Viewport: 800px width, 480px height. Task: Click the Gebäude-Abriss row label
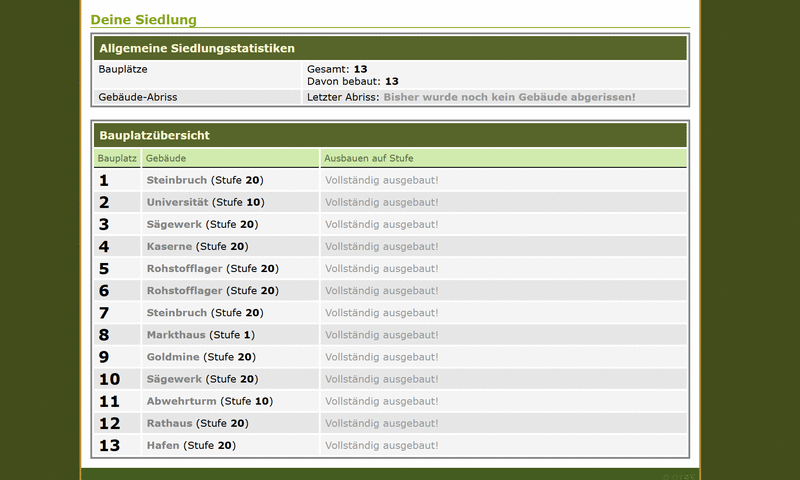click(138, 97)
